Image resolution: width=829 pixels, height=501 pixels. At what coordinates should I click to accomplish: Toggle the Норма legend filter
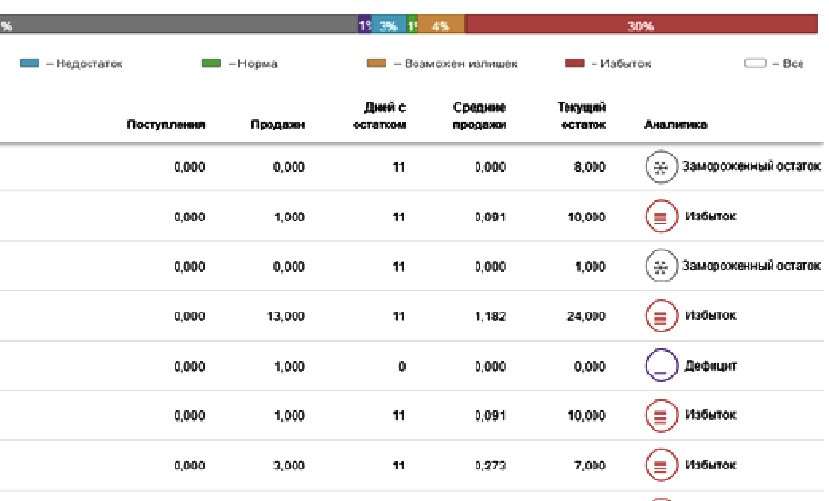[x=239, y=64]
